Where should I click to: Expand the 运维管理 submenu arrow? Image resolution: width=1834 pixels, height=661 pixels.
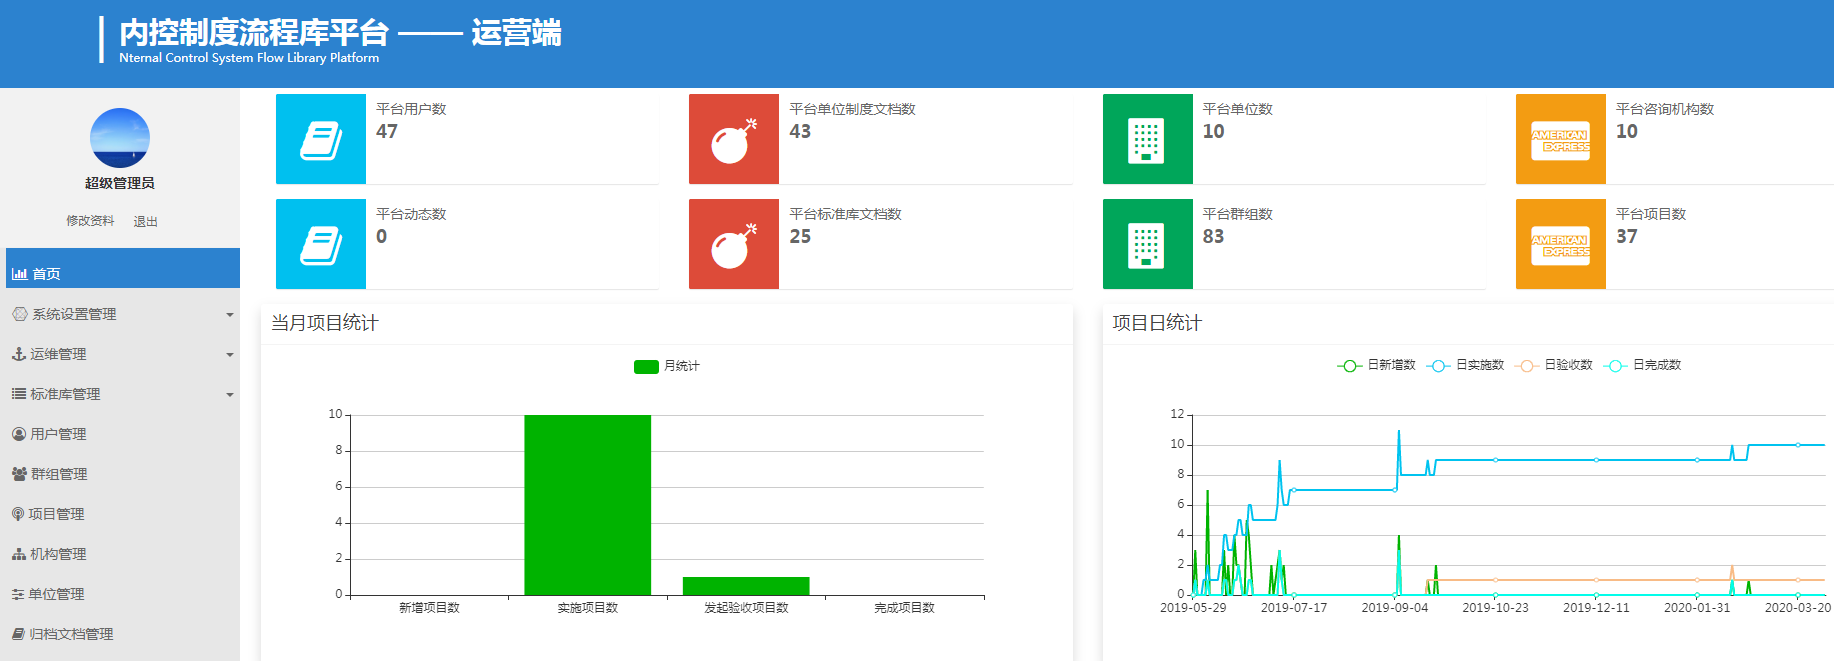pos(229,355)
